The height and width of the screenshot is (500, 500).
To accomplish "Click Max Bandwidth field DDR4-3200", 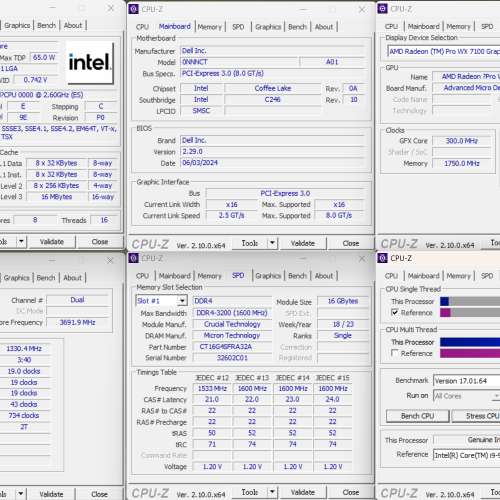I will point(232,313).
